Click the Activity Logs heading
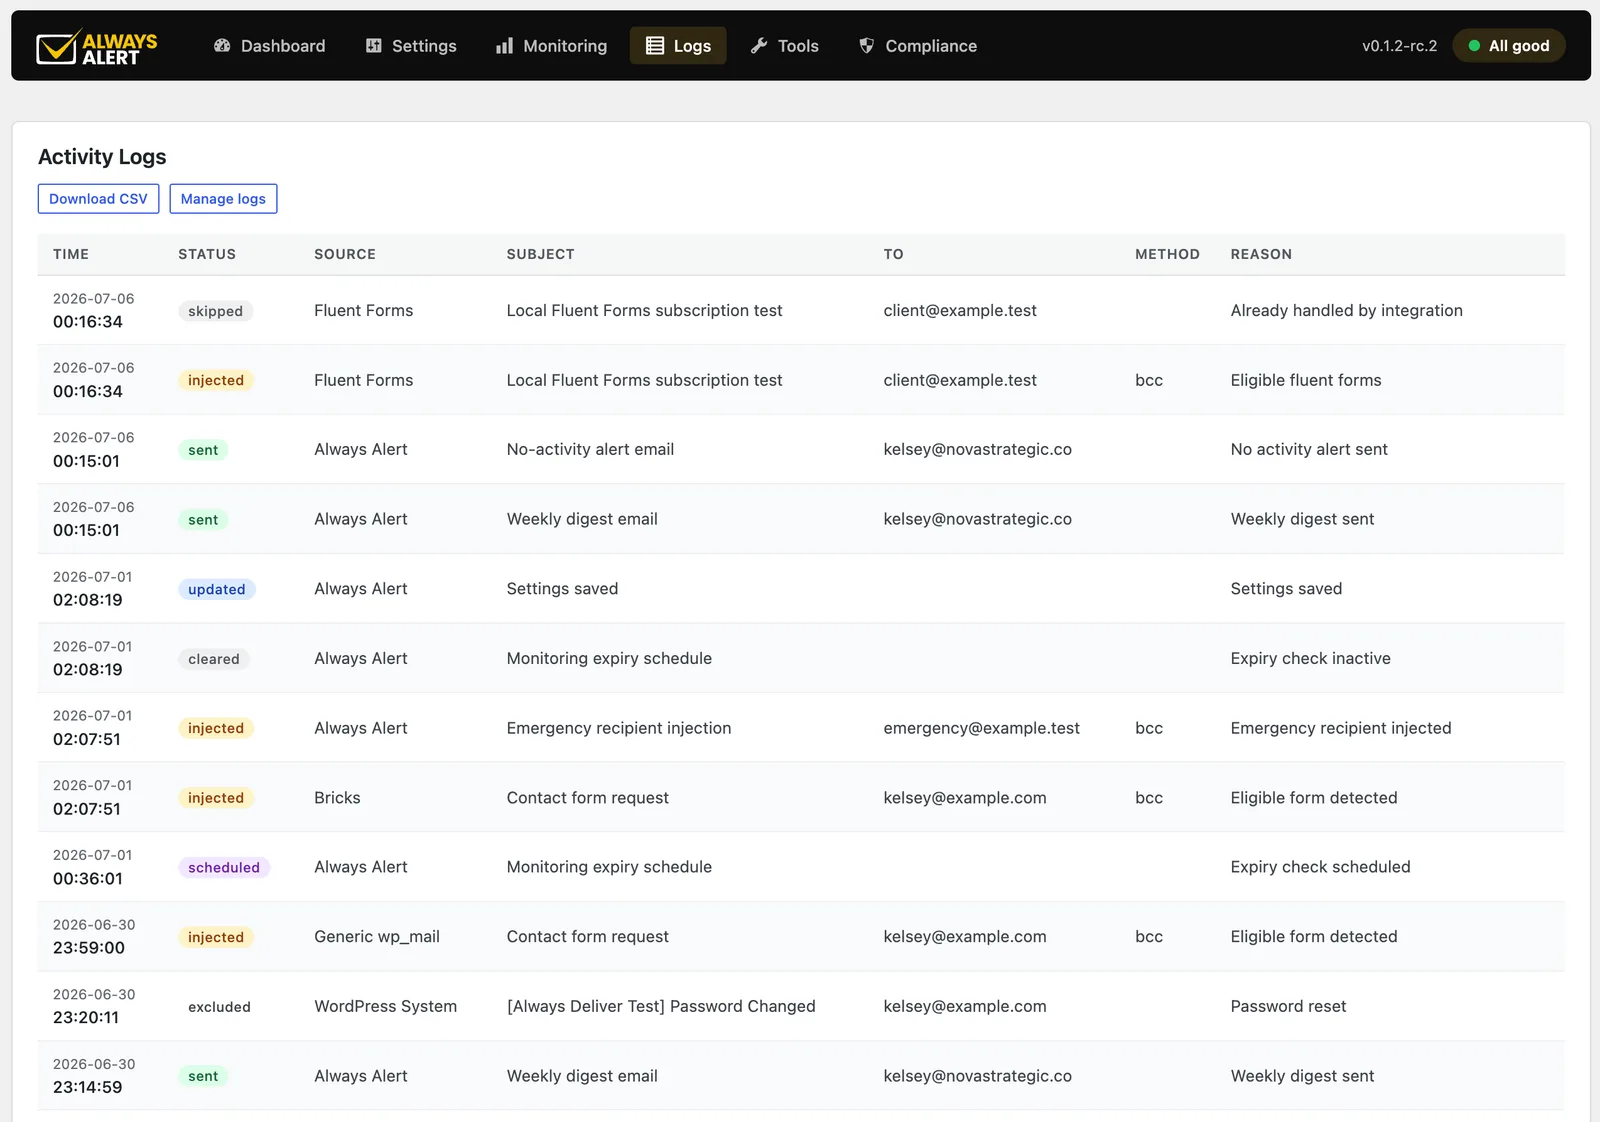Screen dimensions: 1600x1122 (x=102, y=157)
